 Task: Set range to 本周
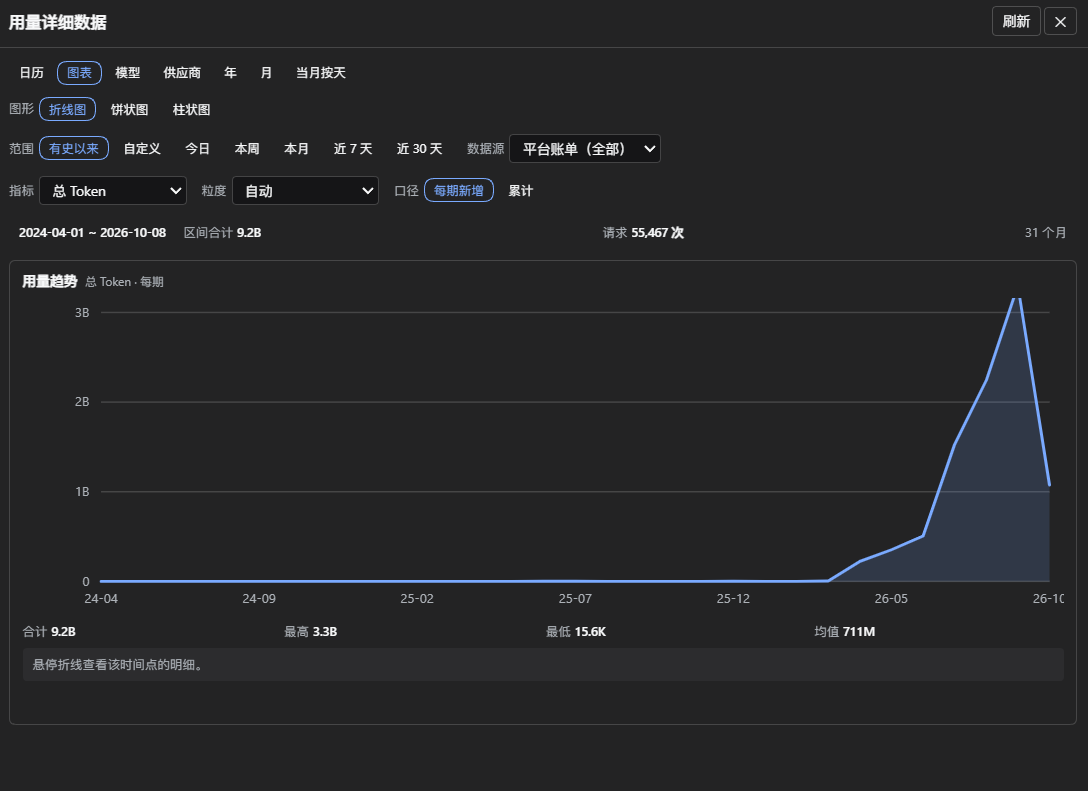[x=247, y=148]
